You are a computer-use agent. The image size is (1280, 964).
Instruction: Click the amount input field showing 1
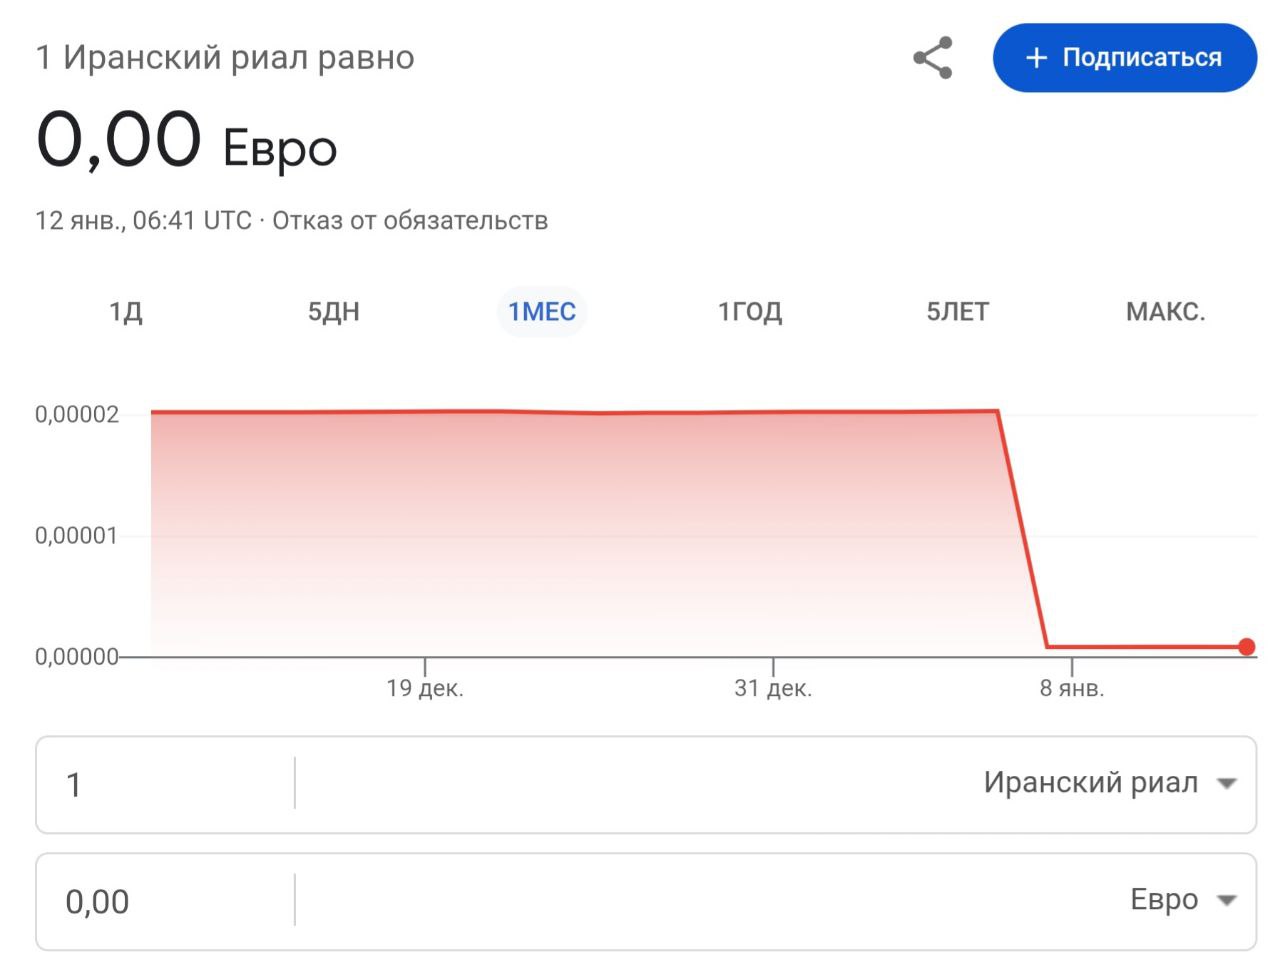tap(150, 785)
